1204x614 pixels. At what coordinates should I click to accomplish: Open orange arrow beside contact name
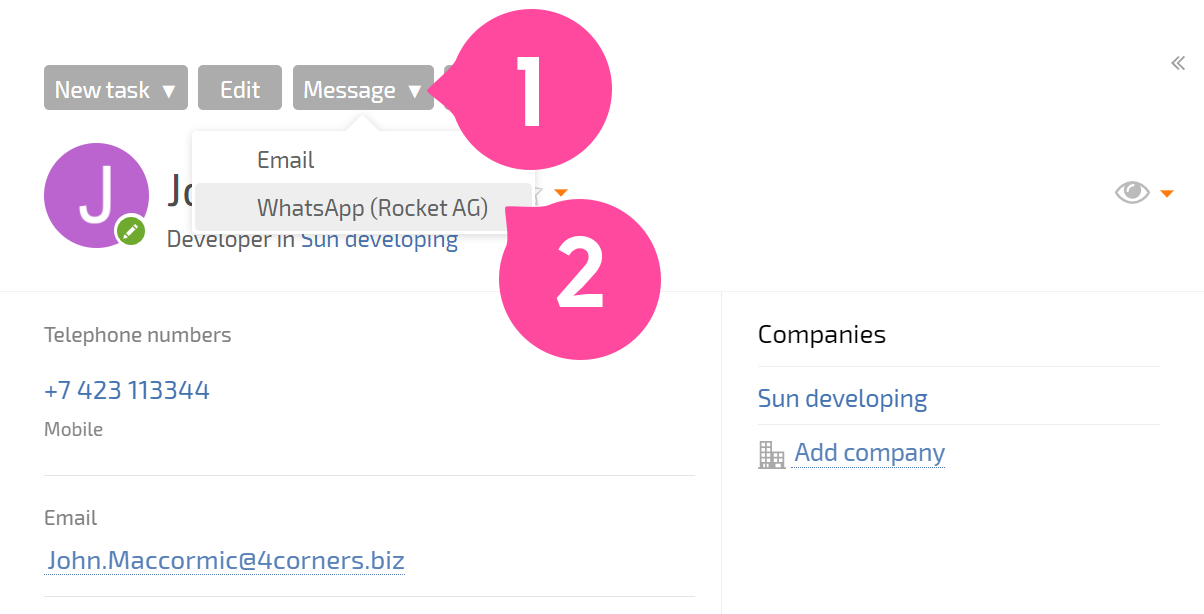[x=561, y=192]
